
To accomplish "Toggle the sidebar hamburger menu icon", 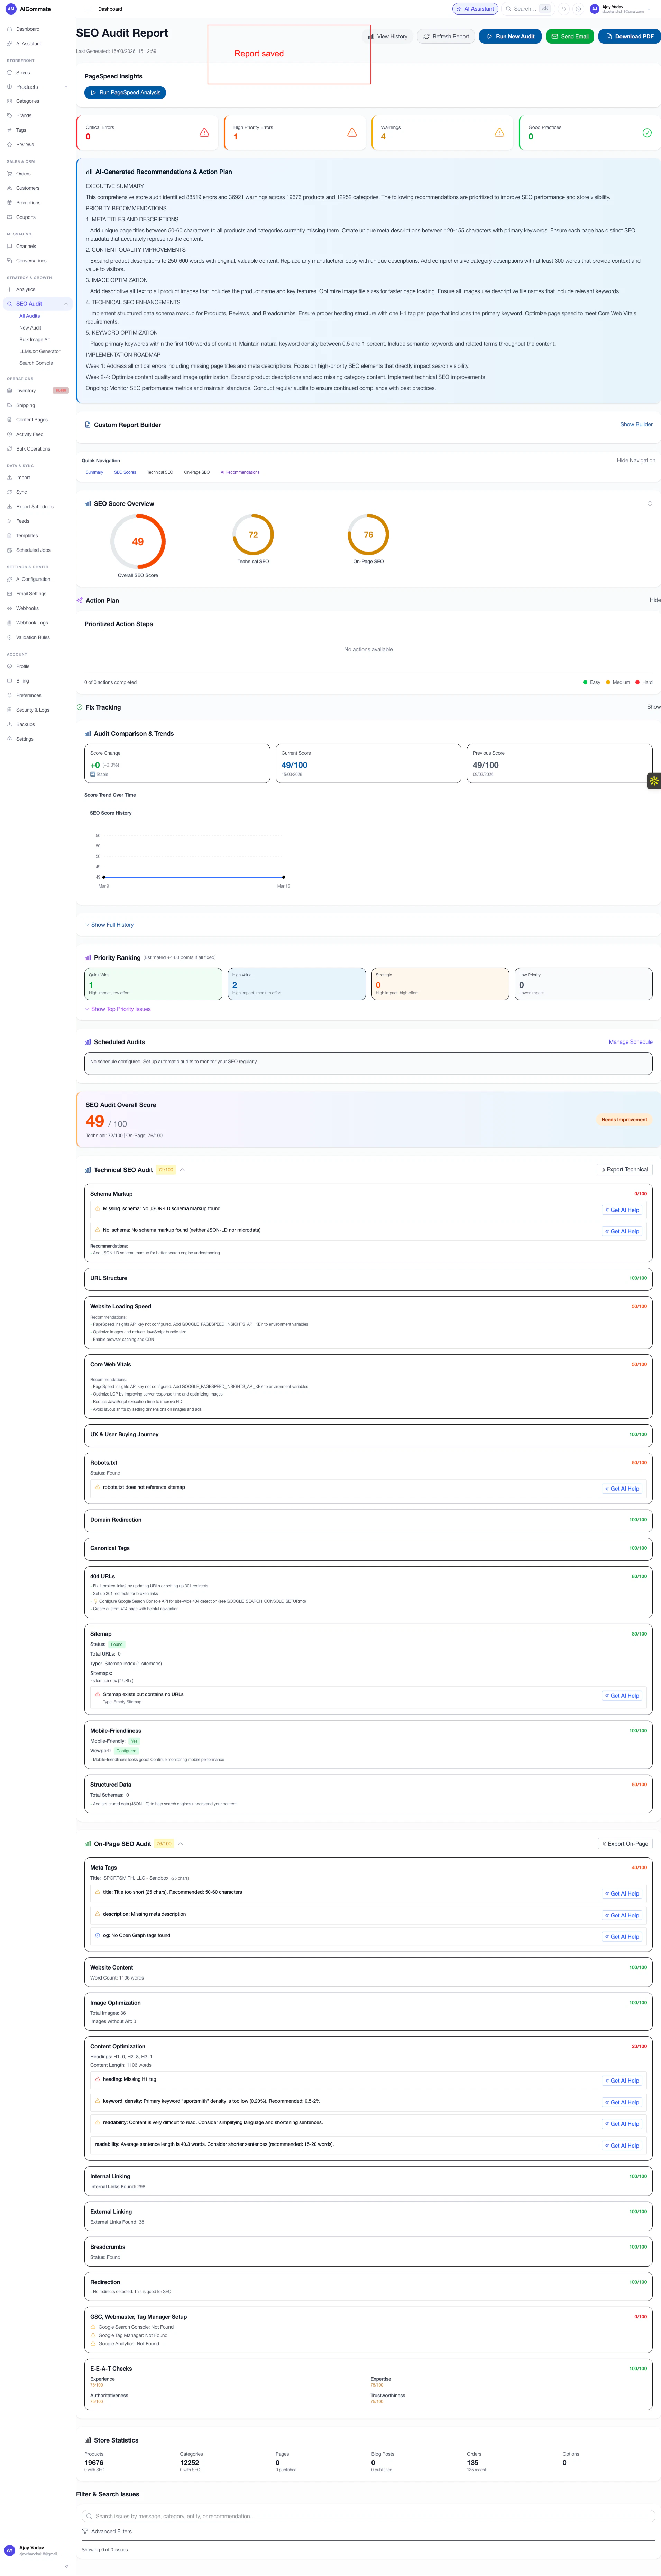I will coord(88,9).
